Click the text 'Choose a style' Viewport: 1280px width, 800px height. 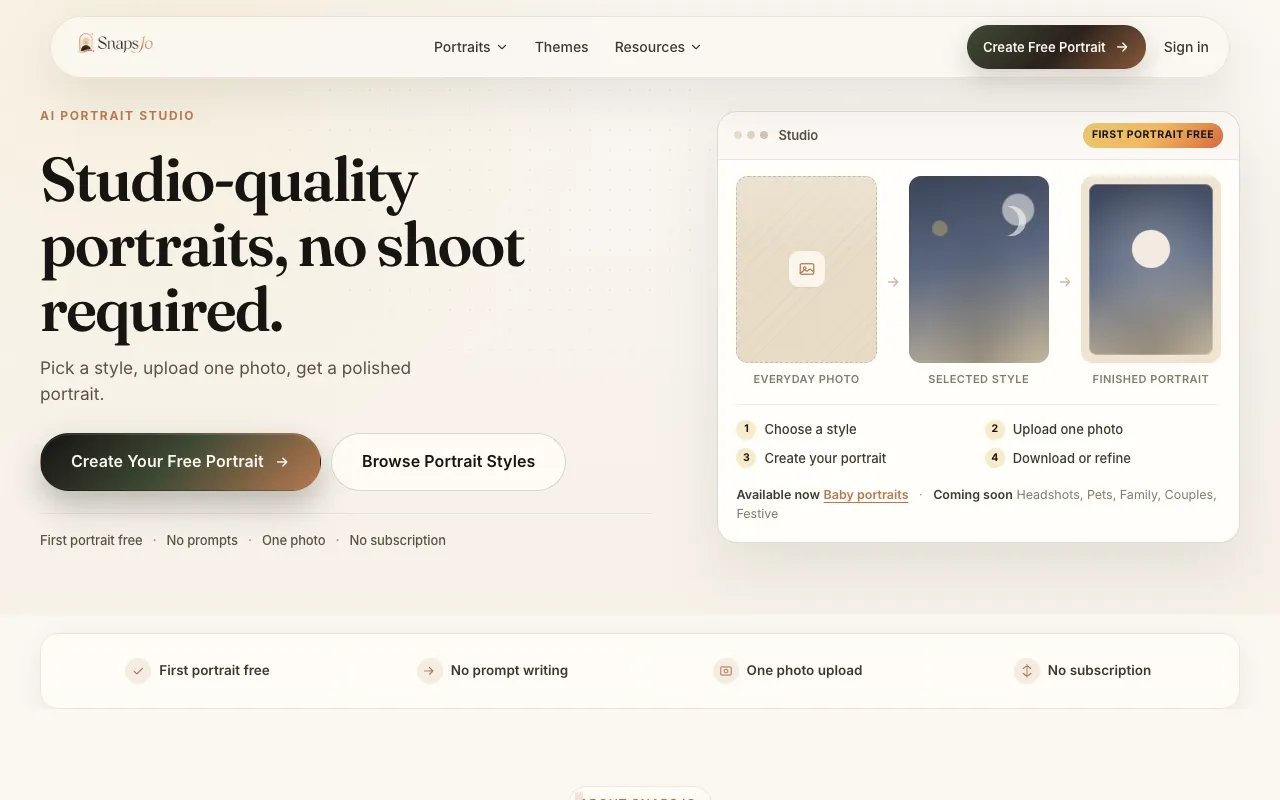[811, 429]
